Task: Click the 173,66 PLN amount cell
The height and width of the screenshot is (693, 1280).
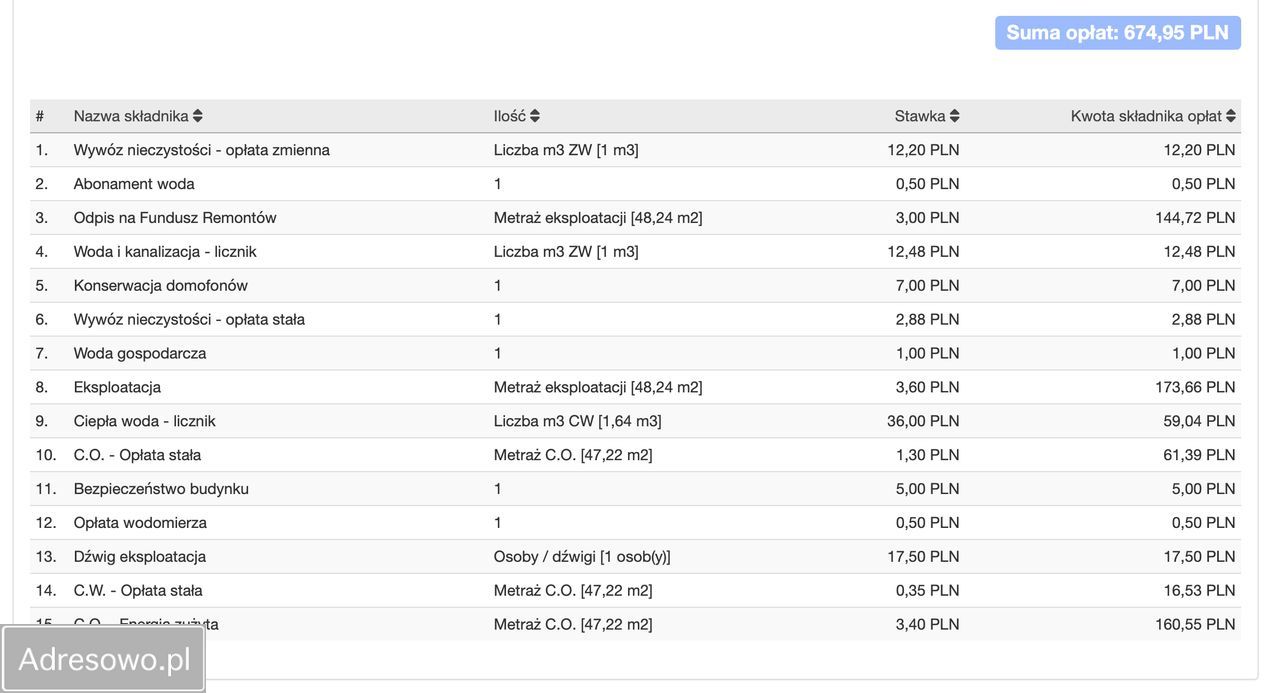Action: (1195, 387)
